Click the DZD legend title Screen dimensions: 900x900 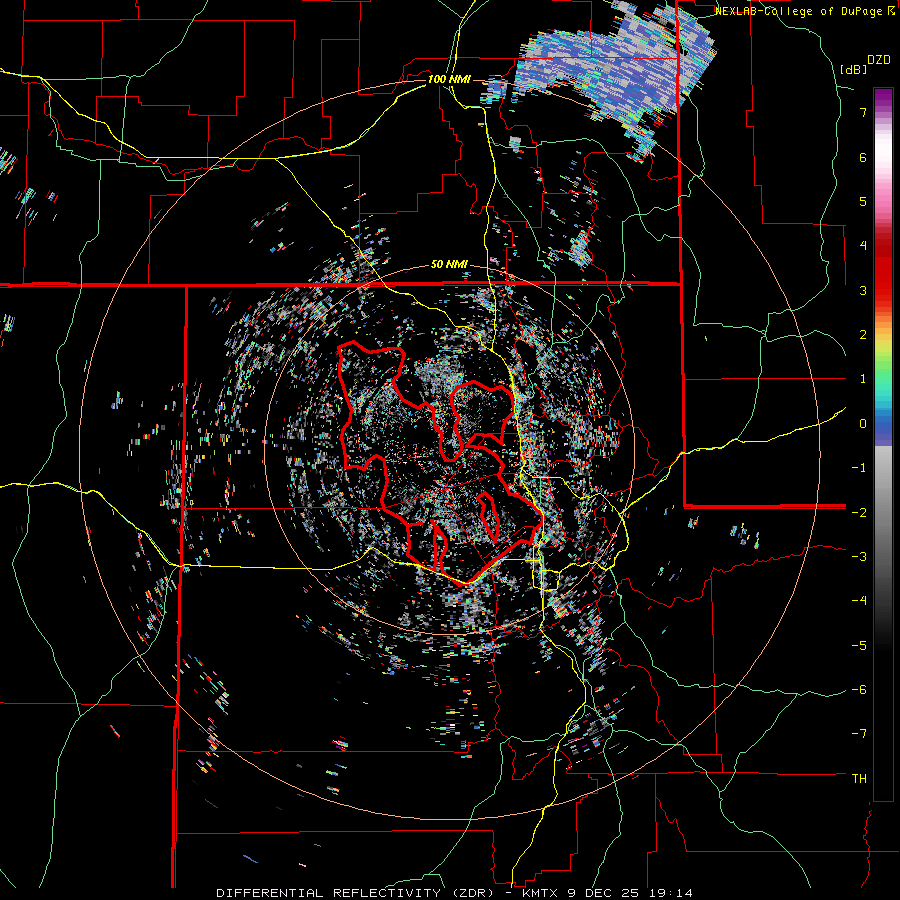879,60
